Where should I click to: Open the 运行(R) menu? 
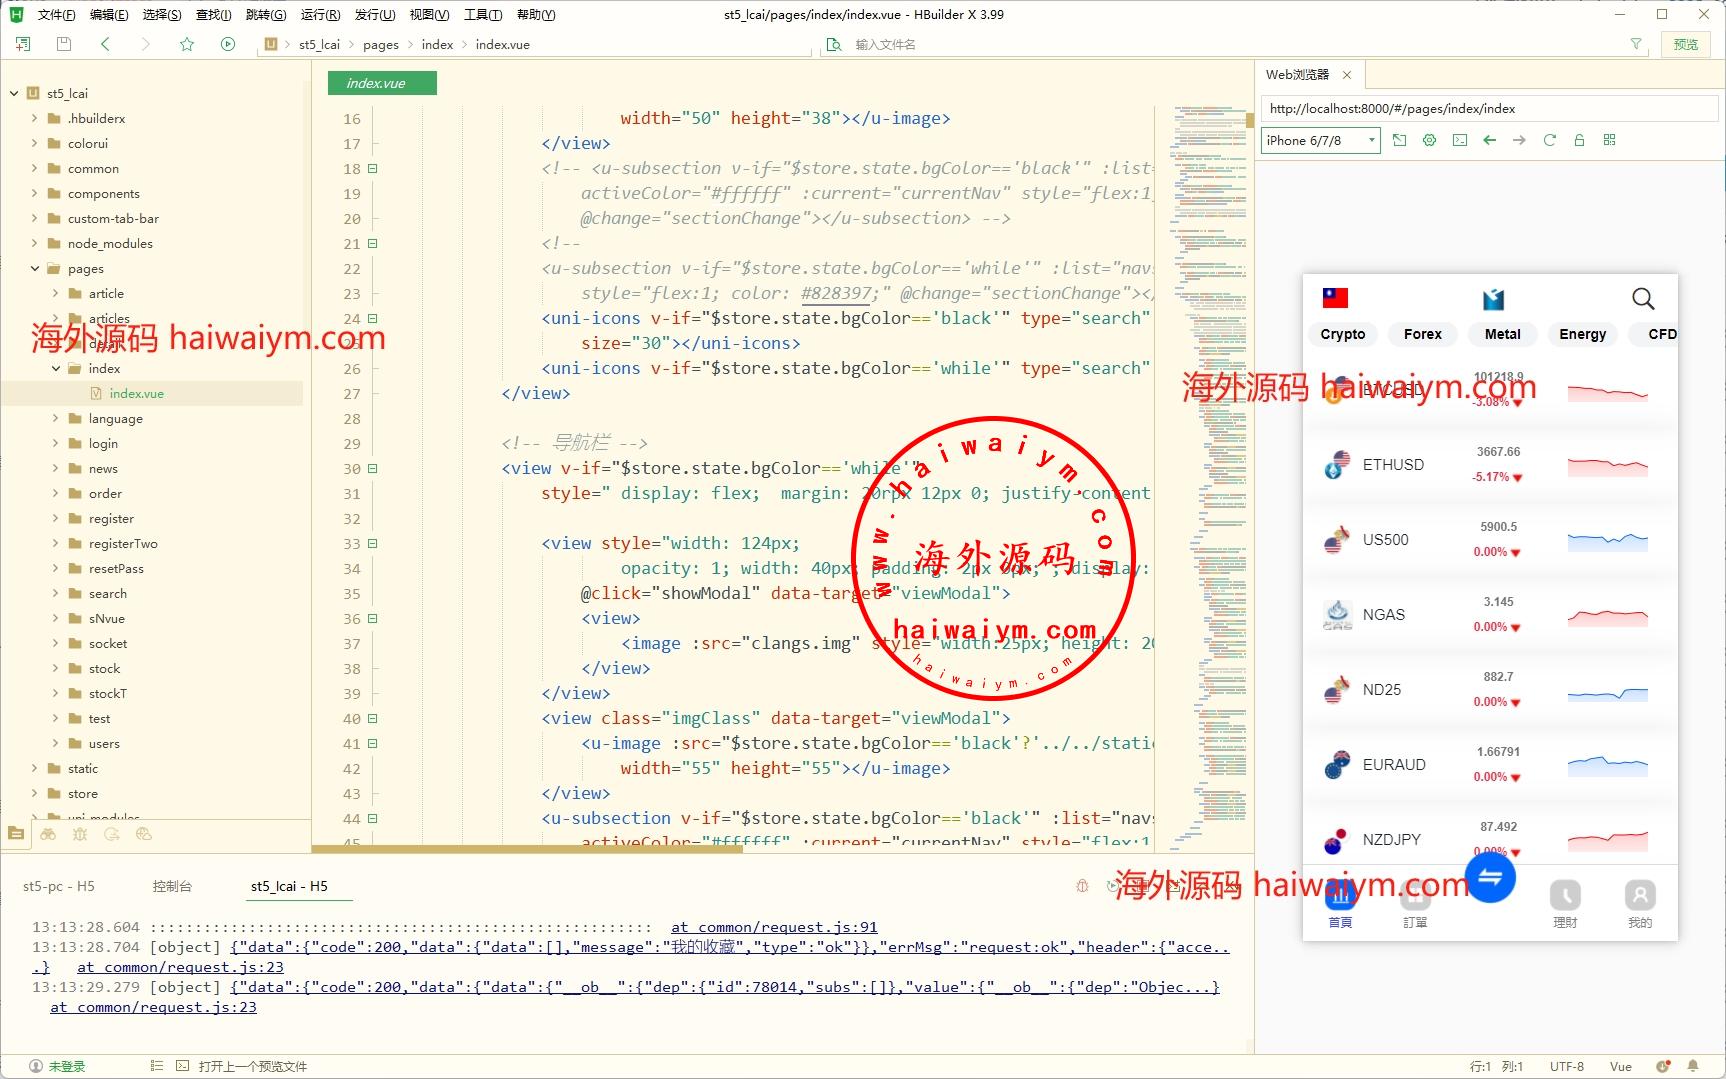(x=320, y=14)
